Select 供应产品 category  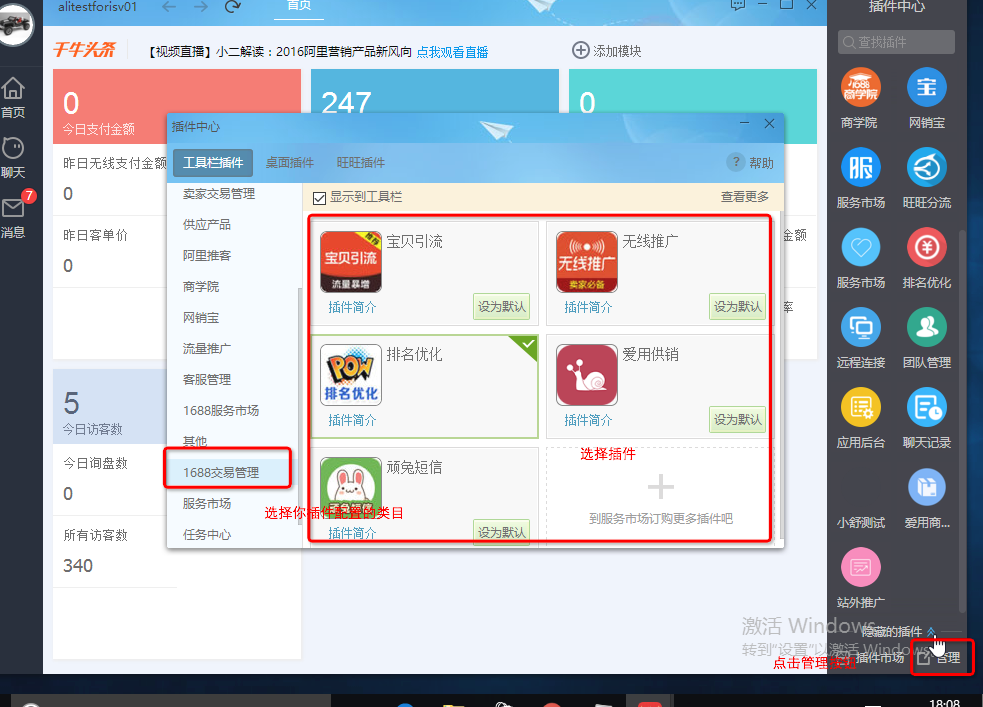tap(206, 224)
